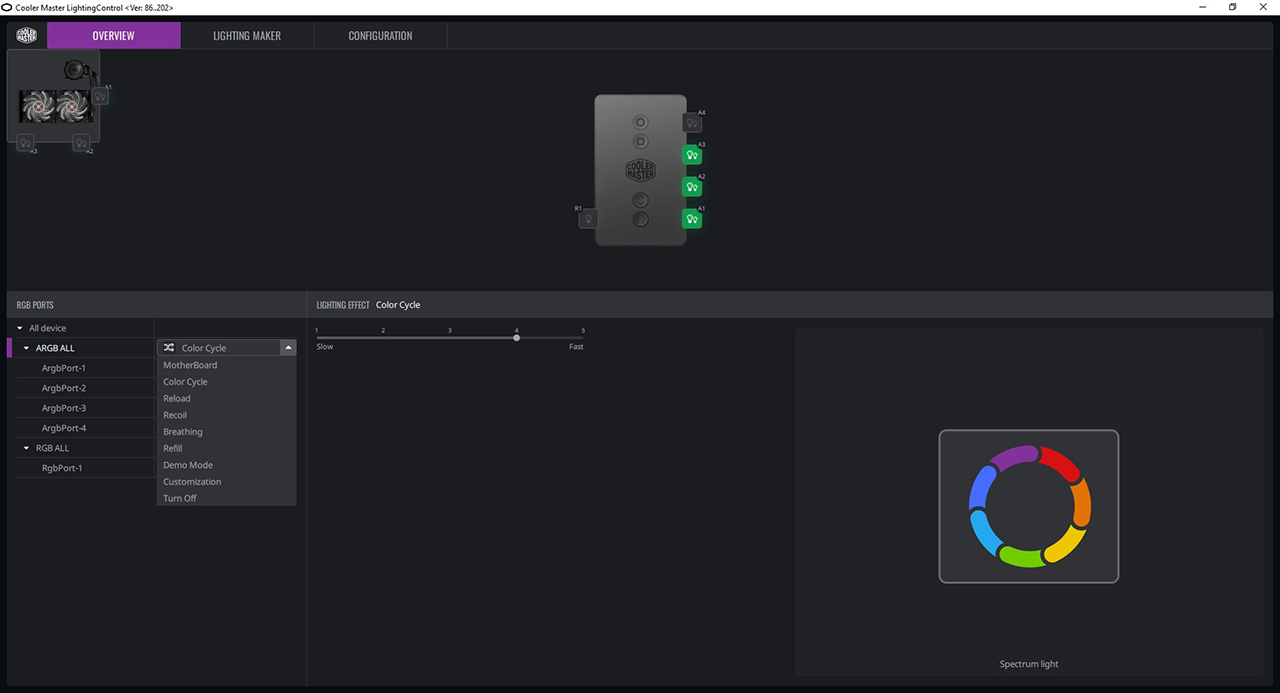The height and width of the screenshot is (693, 1280).
Task: Choose Refill from the effect list
Action: coord(226,448)
